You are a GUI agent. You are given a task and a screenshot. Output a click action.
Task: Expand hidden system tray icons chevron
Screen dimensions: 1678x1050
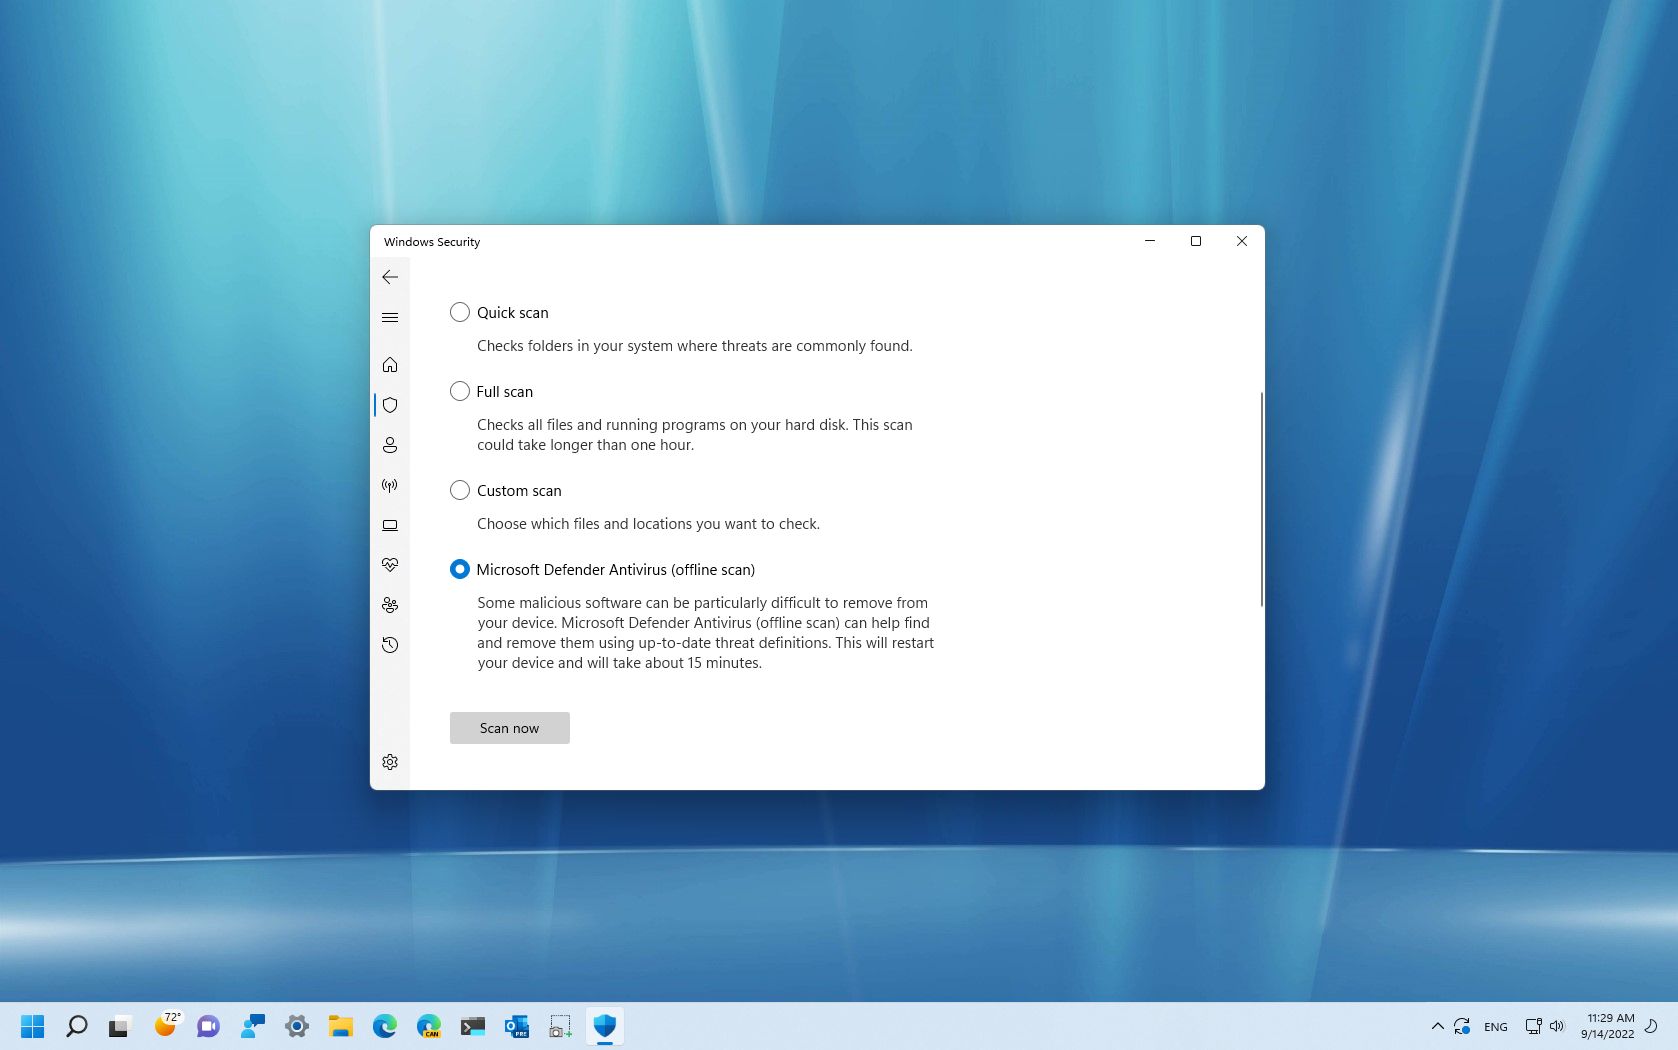coord(1437,1026)
